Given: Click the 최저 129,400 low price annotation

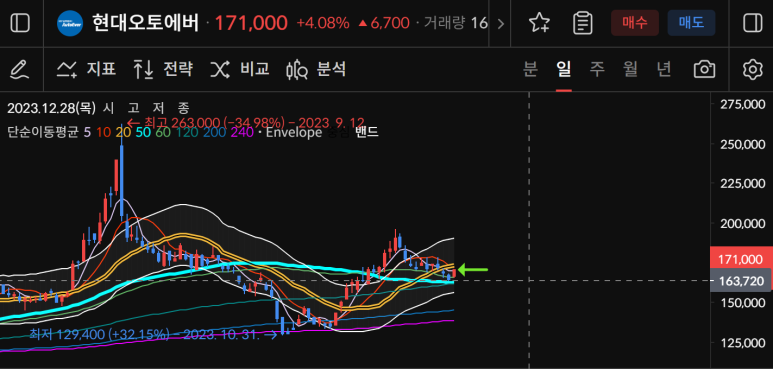Looking at the screenshot, I should click(x=153, y=335).
